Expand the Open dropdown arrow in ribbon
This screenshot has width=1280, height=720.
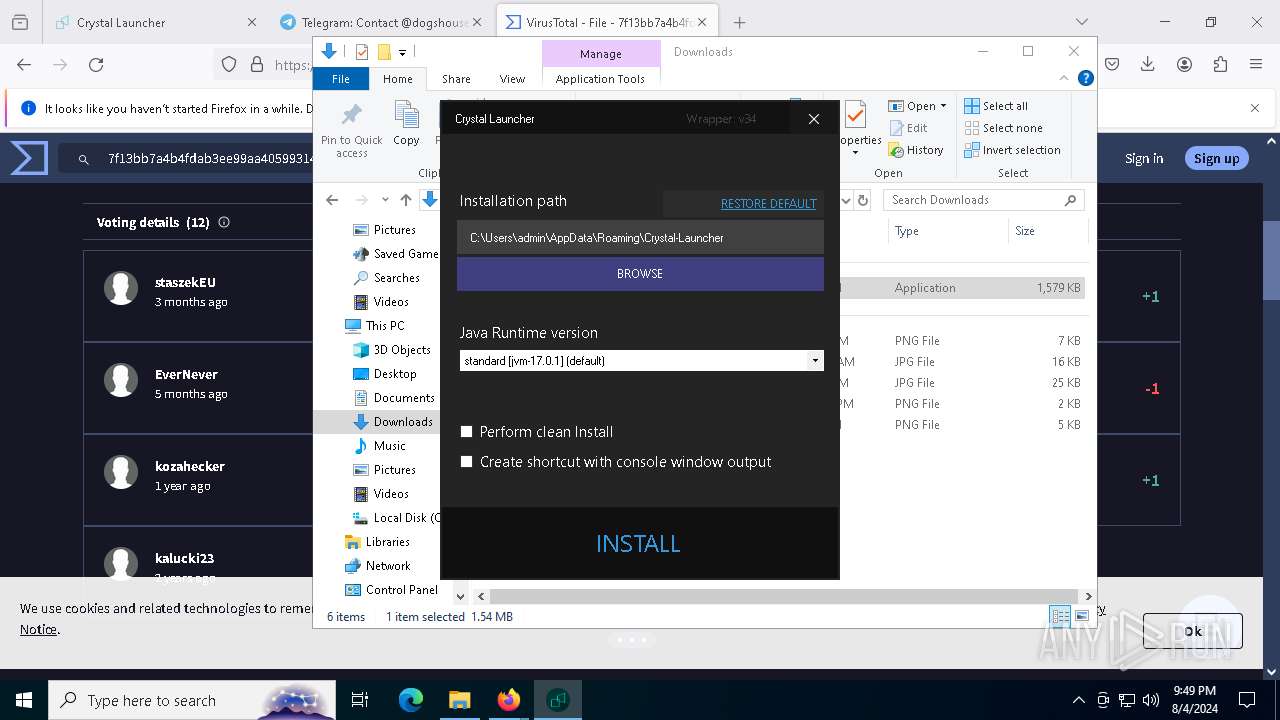[x=943, y=106]
